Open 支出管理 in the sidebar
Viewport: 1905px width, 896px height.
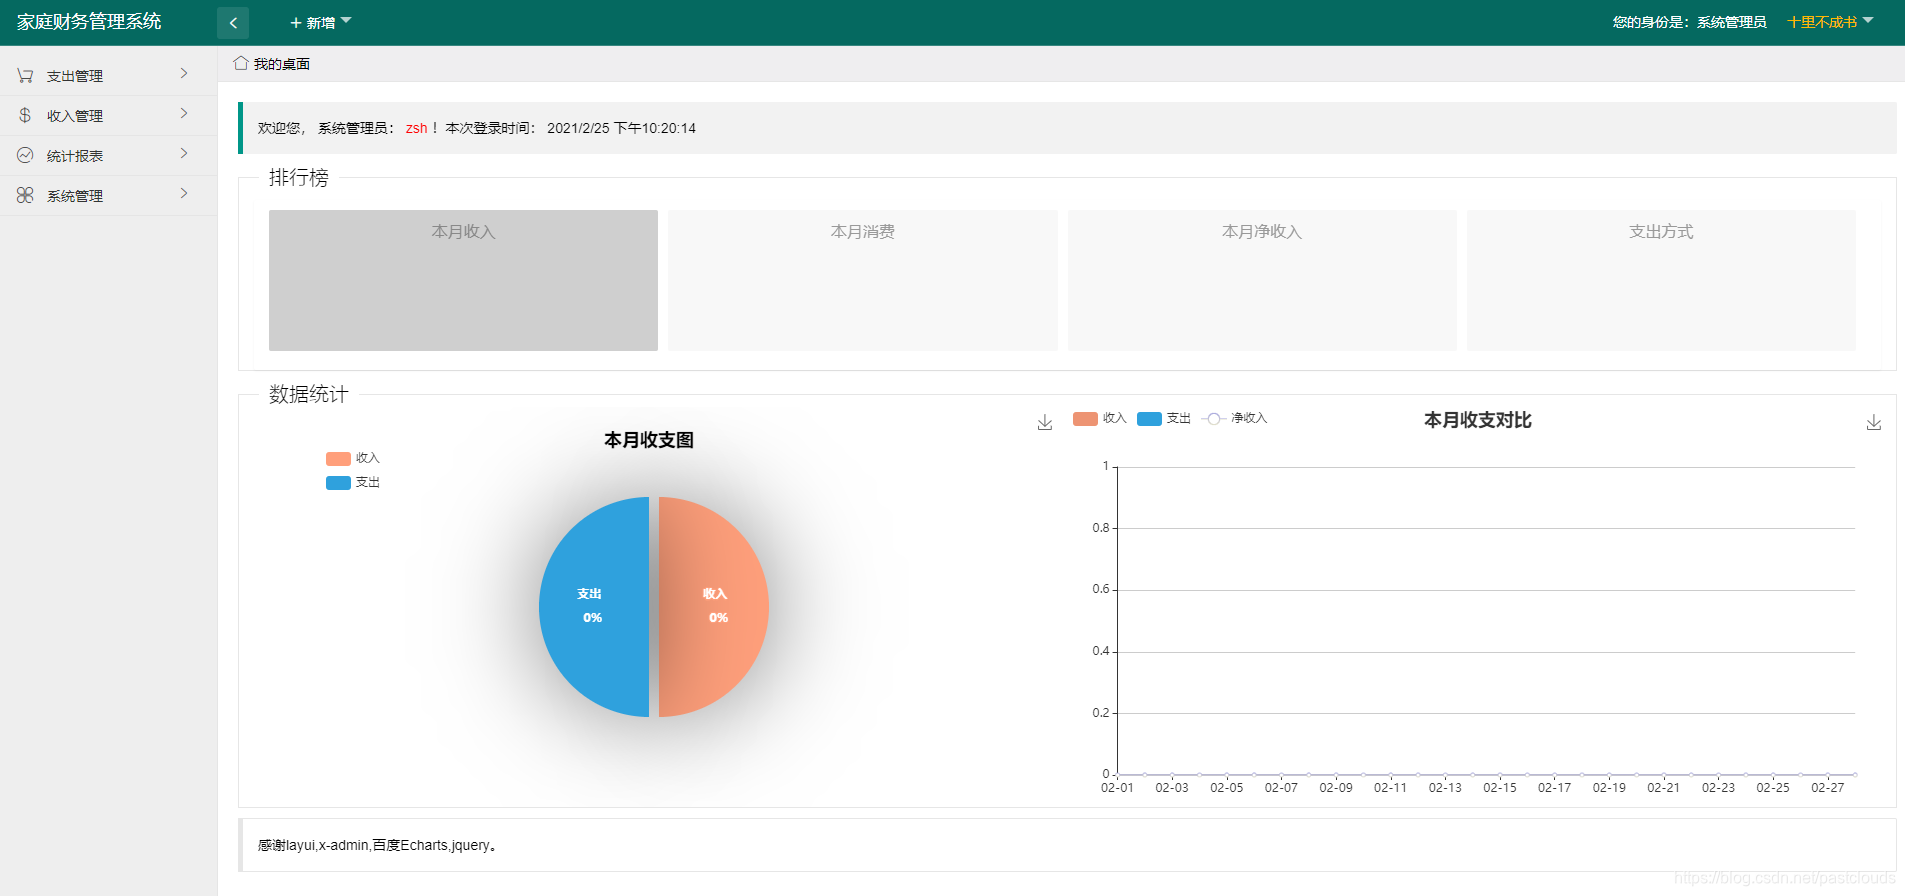108,76
